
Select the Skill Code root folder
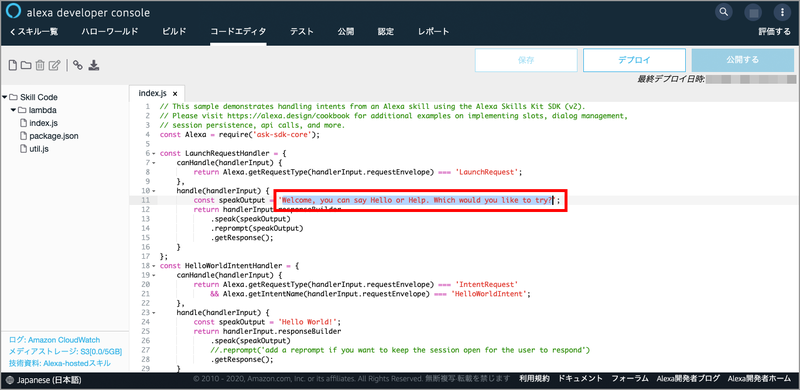pos(39,97)
